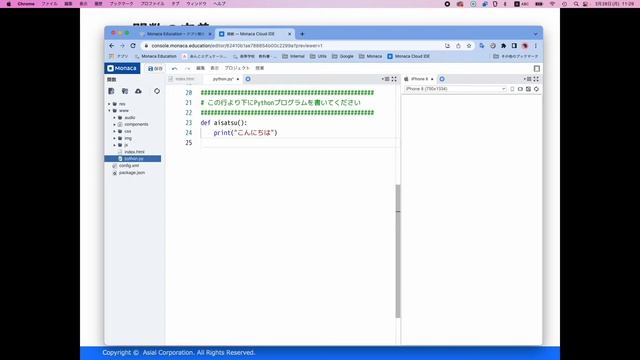Viewport: 640px width, 360px height.
Task: Open a new Chrome tab with plus
Action: [302, 34]
